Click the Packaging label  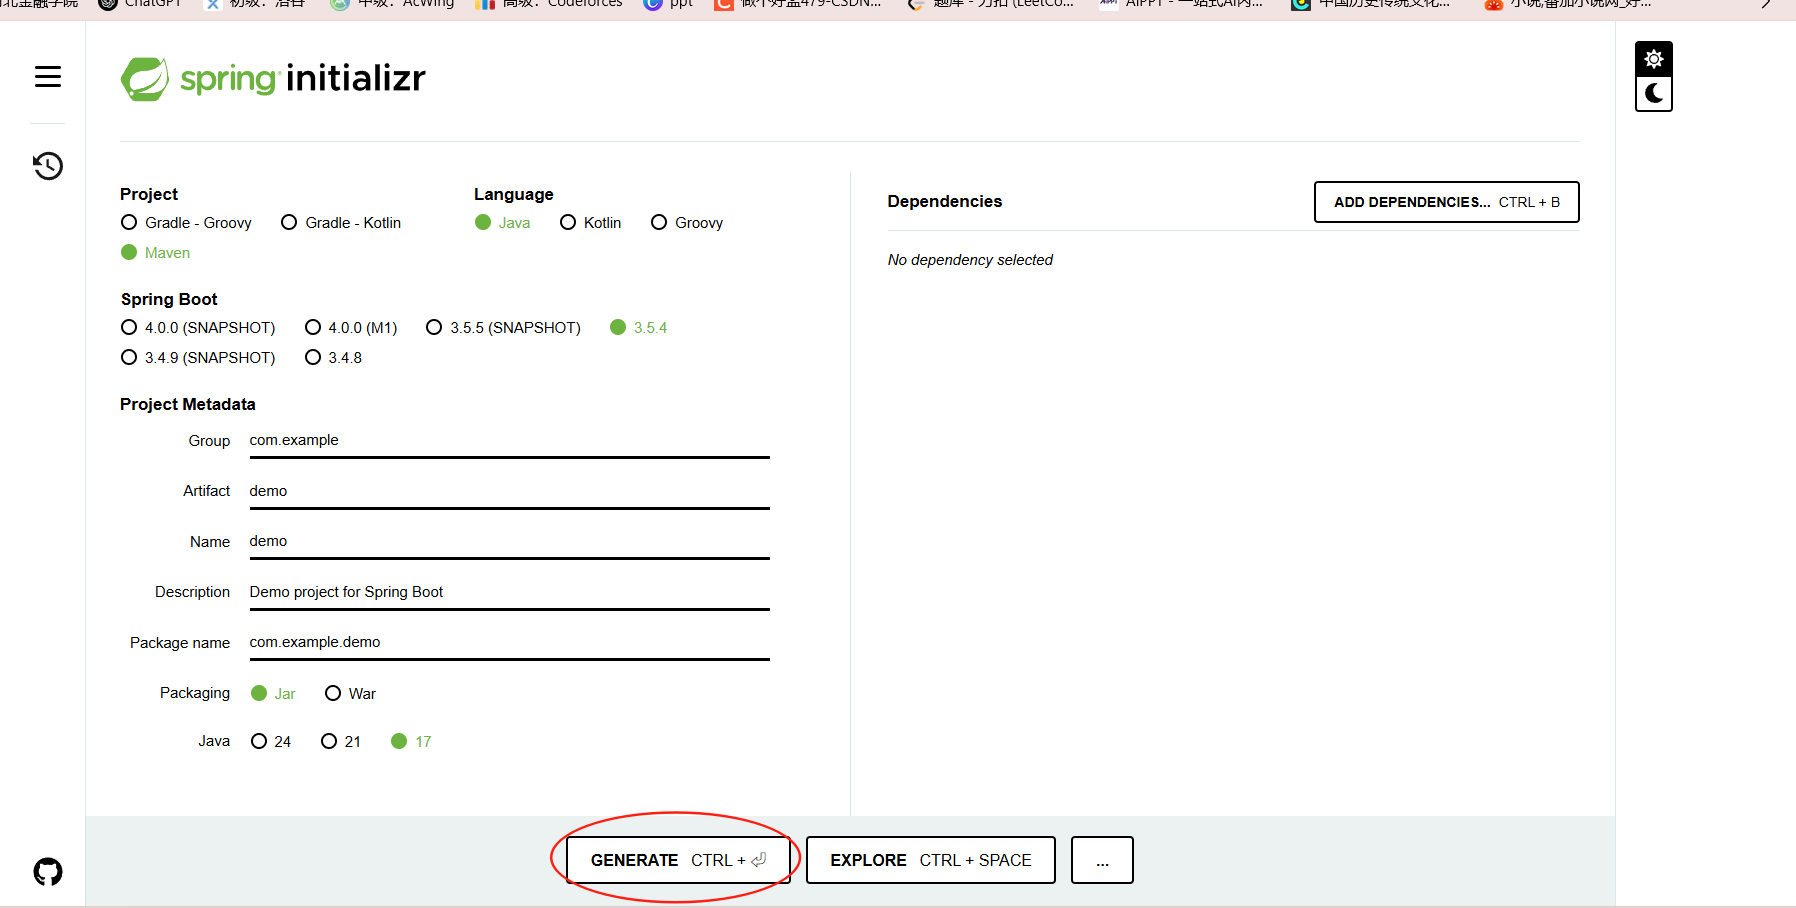click(195, 693)
